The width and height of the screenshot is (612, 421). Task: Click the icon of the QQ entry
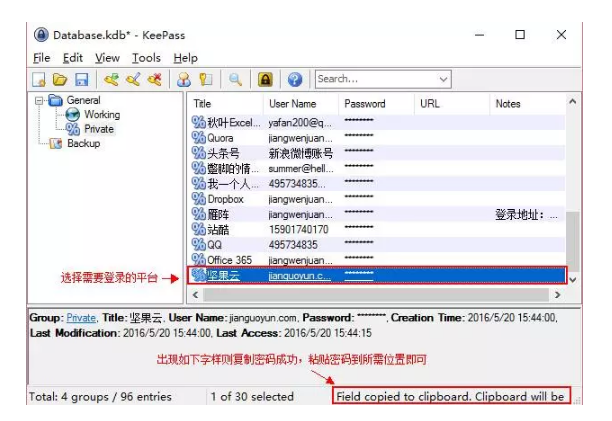(198, 245)
